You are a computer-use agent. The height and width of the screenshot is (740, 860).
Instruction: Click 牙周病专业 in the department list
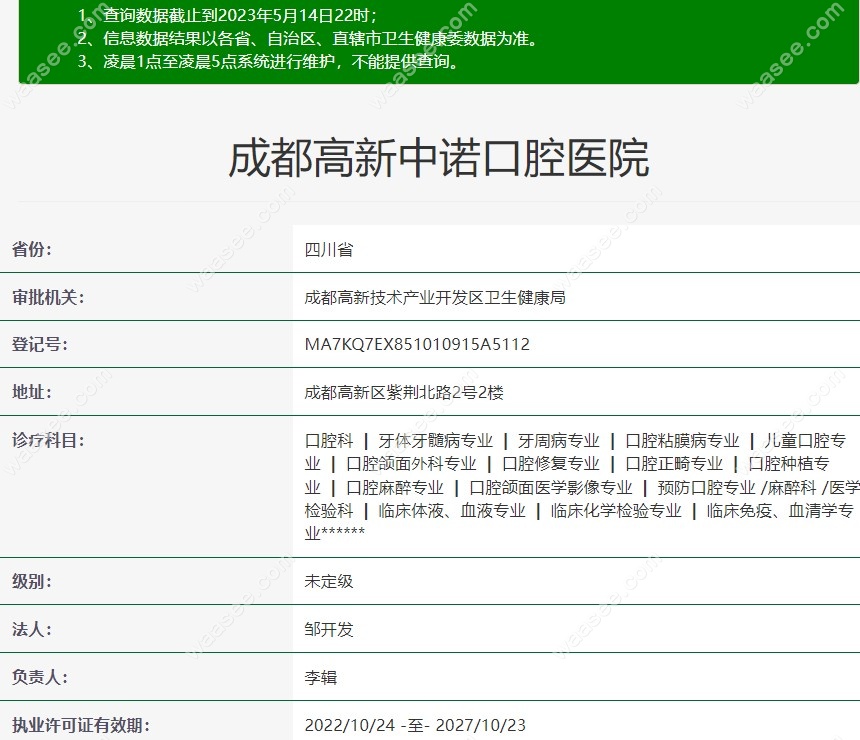click(558, 440)
